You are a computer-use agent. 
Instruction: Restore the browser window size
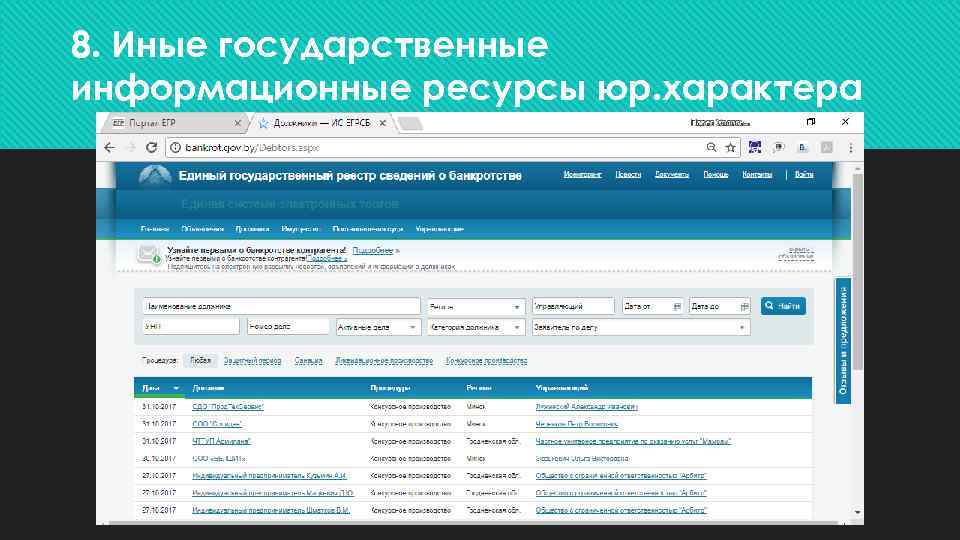coord(811,122)
